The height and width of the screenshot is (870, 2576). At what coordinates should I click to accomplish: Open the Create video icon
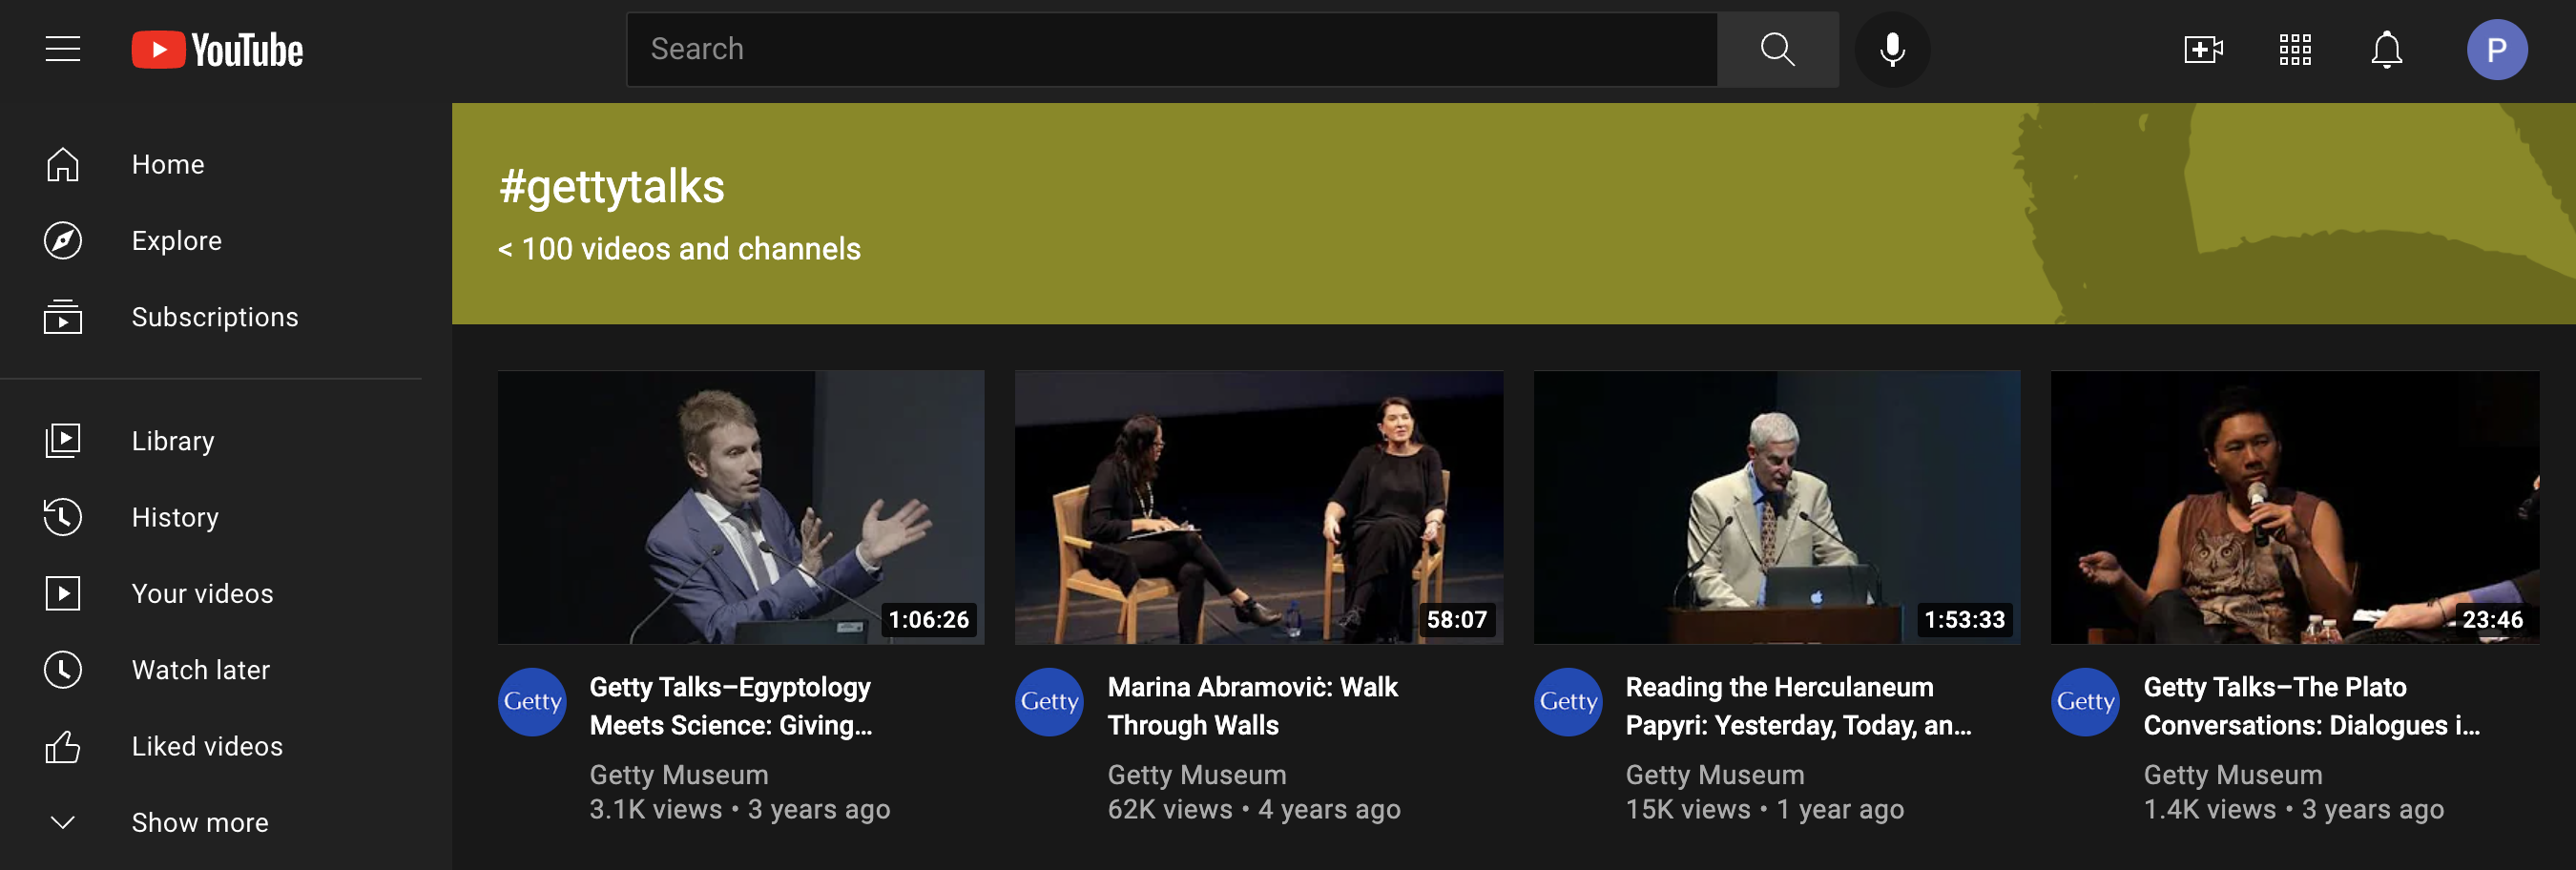[x=2202, y=49]
